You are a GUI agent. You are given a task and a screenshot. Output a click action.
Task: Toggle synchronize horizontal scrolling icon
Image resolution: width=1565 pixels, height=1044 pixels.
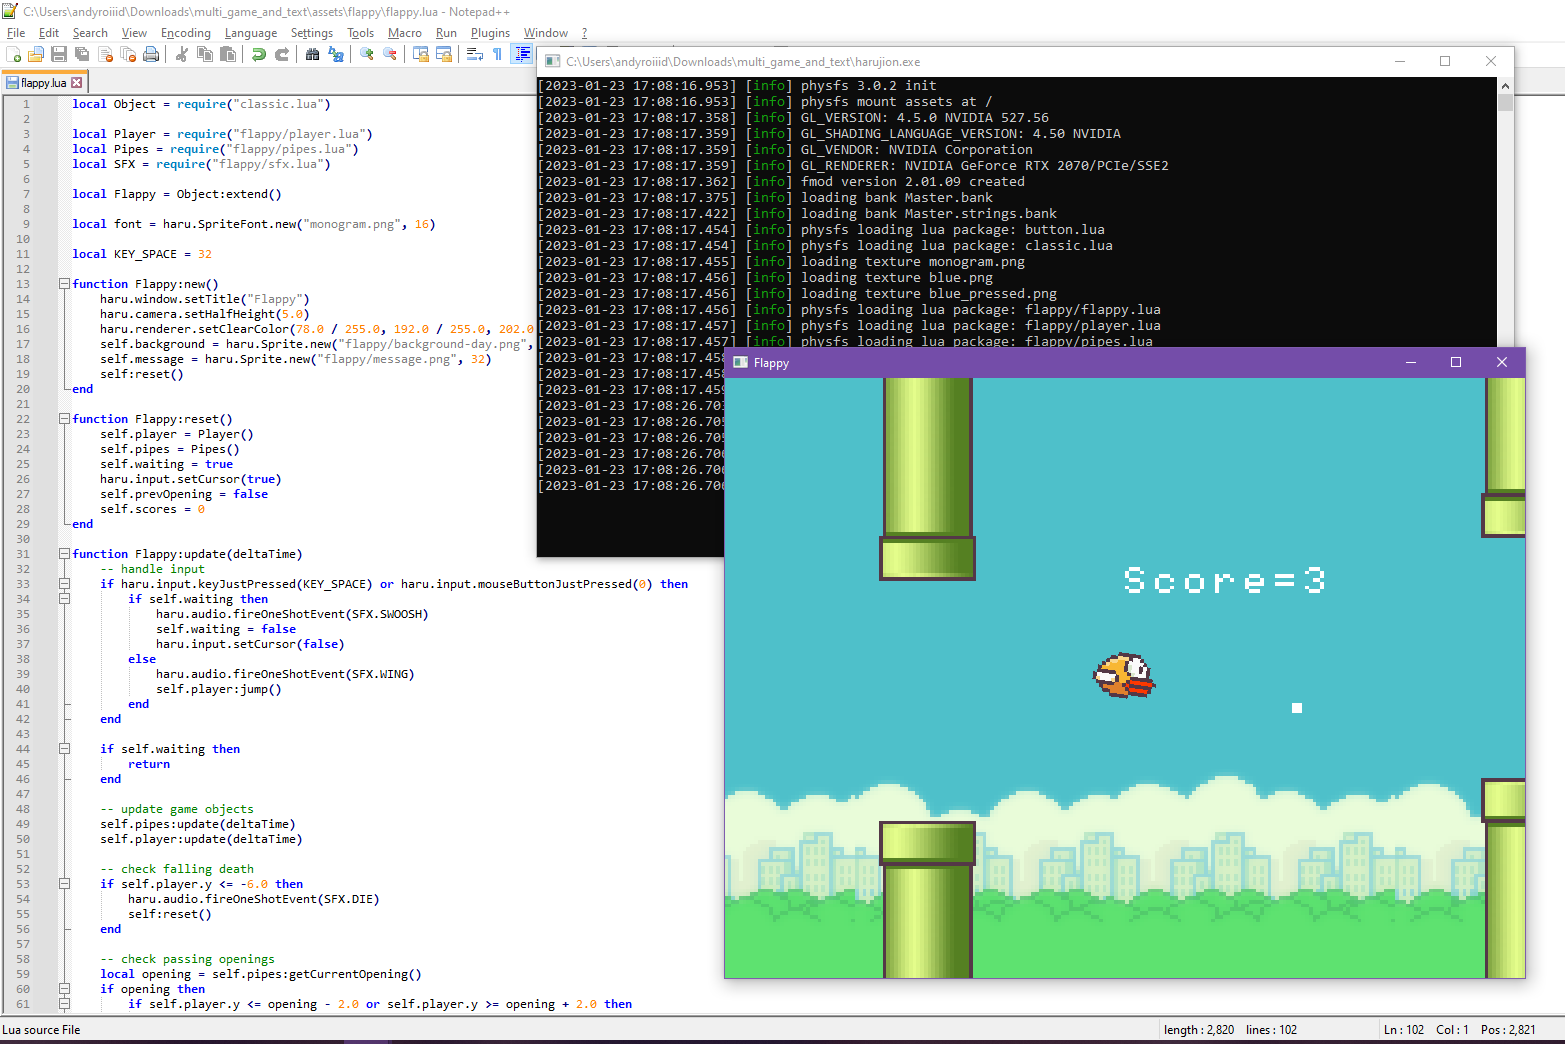pyautogui.click(x=444, y=54)
